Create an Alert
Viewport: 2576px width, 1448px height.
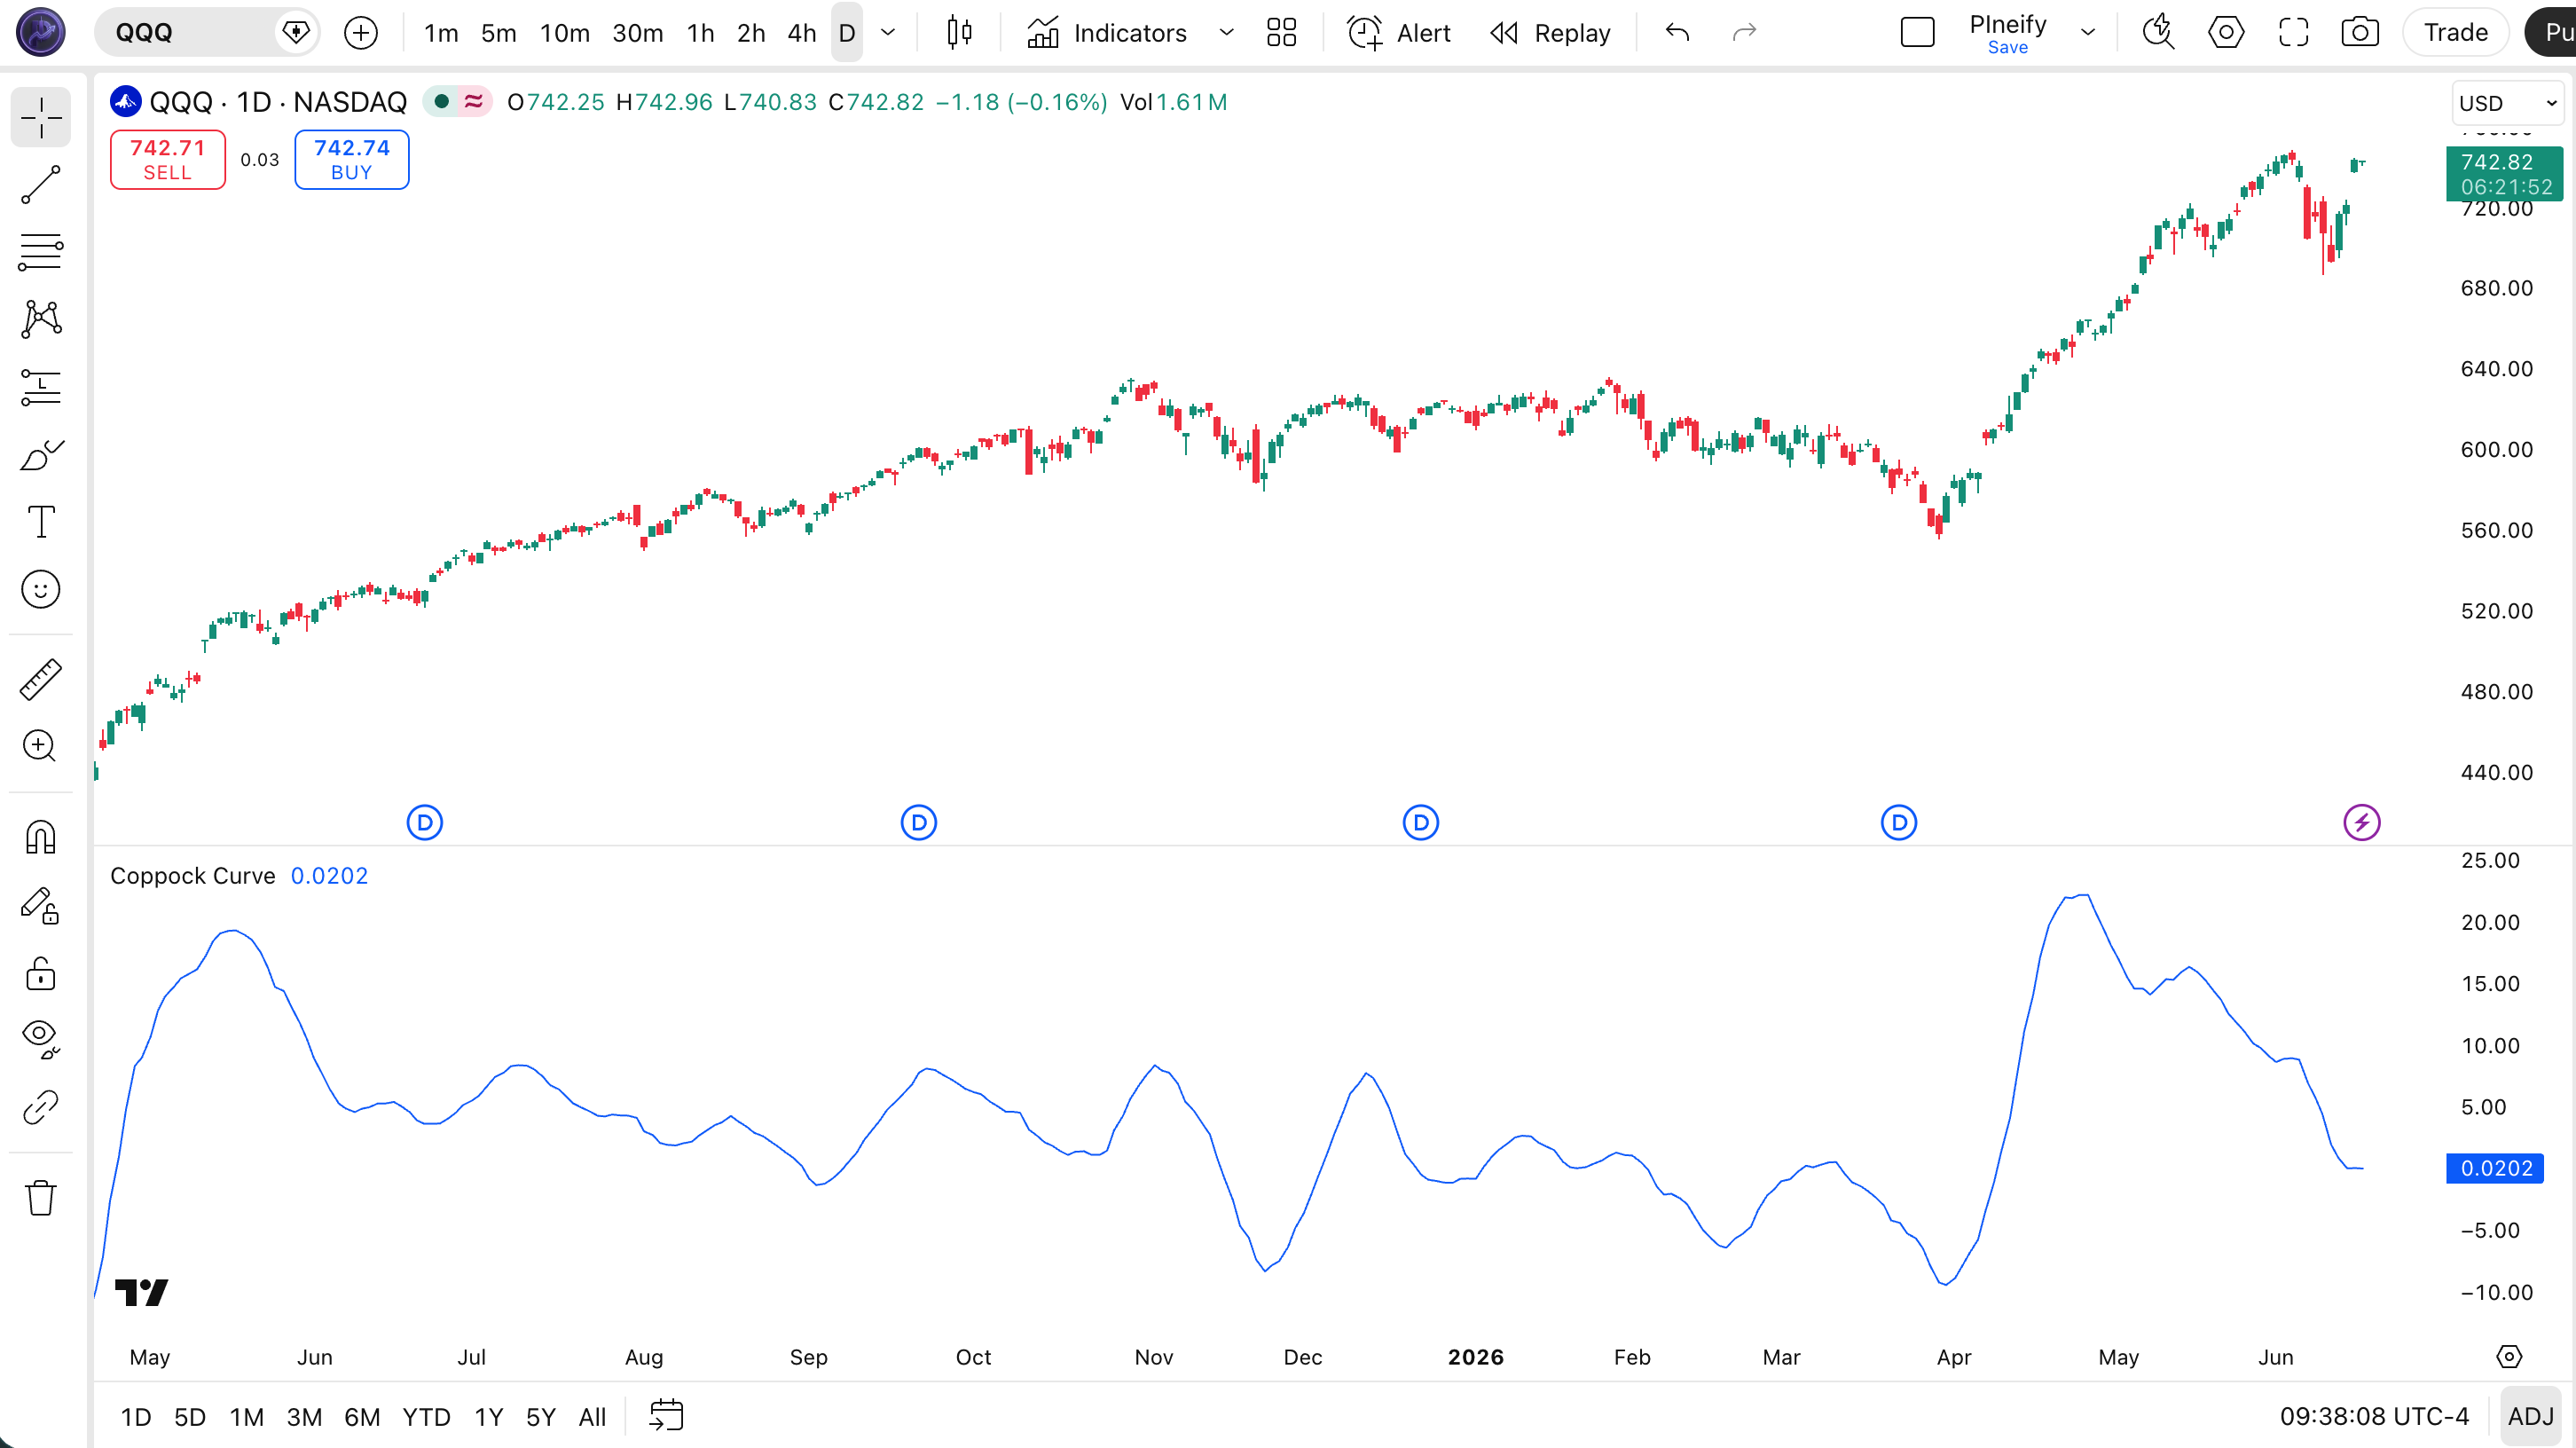[1398, 33]
